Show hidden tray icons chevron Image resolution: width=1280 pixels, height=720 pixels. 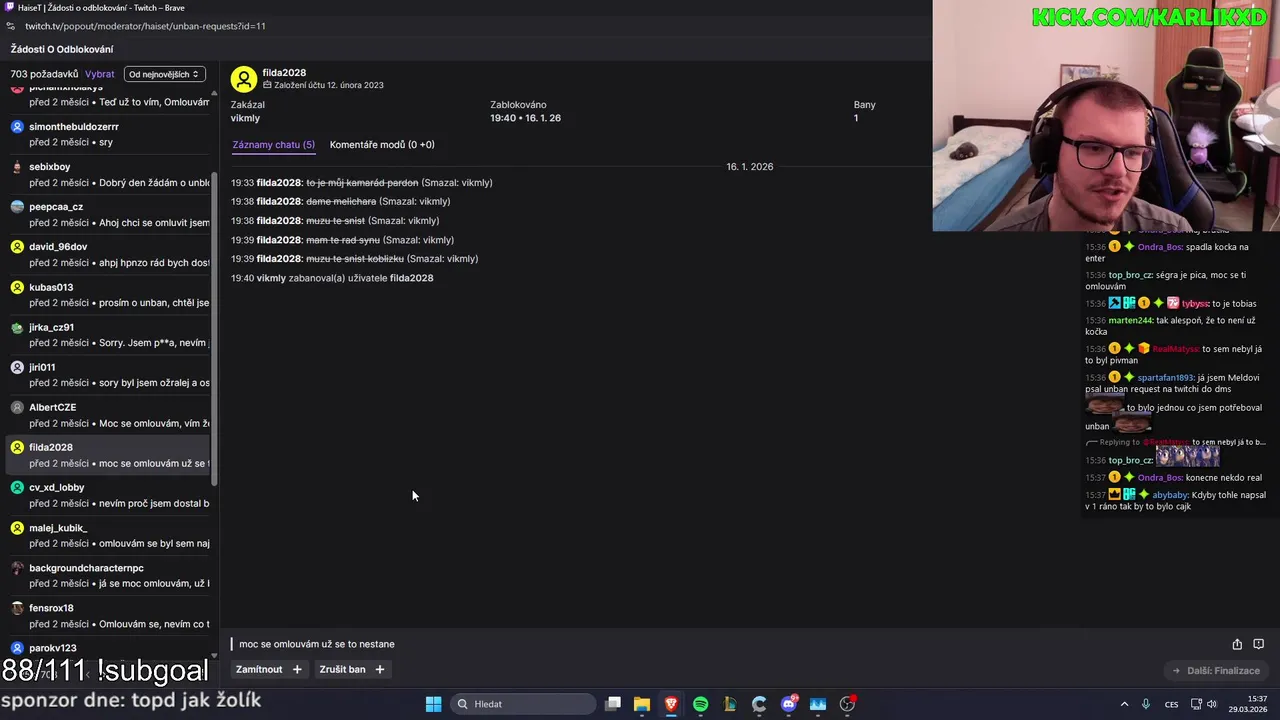point(1124,704)
